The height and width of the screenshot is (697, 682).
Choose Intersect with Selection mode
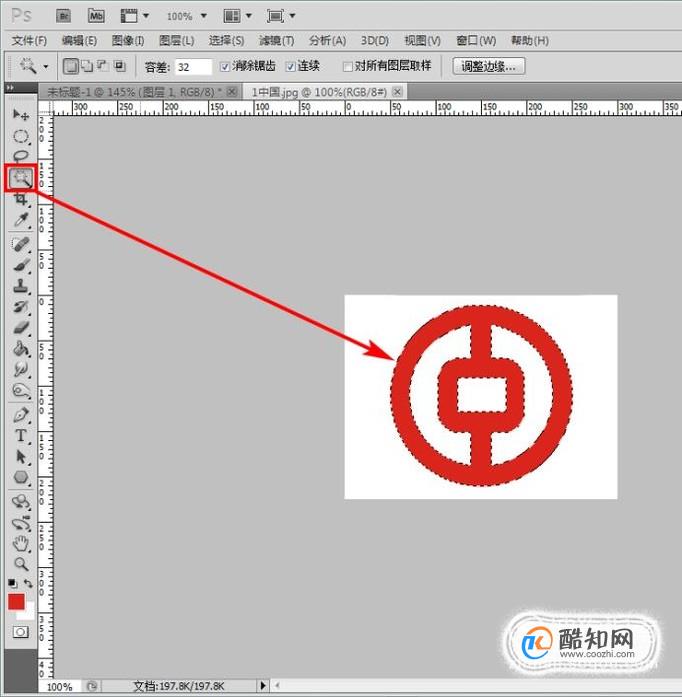click(x=119, y=66)
